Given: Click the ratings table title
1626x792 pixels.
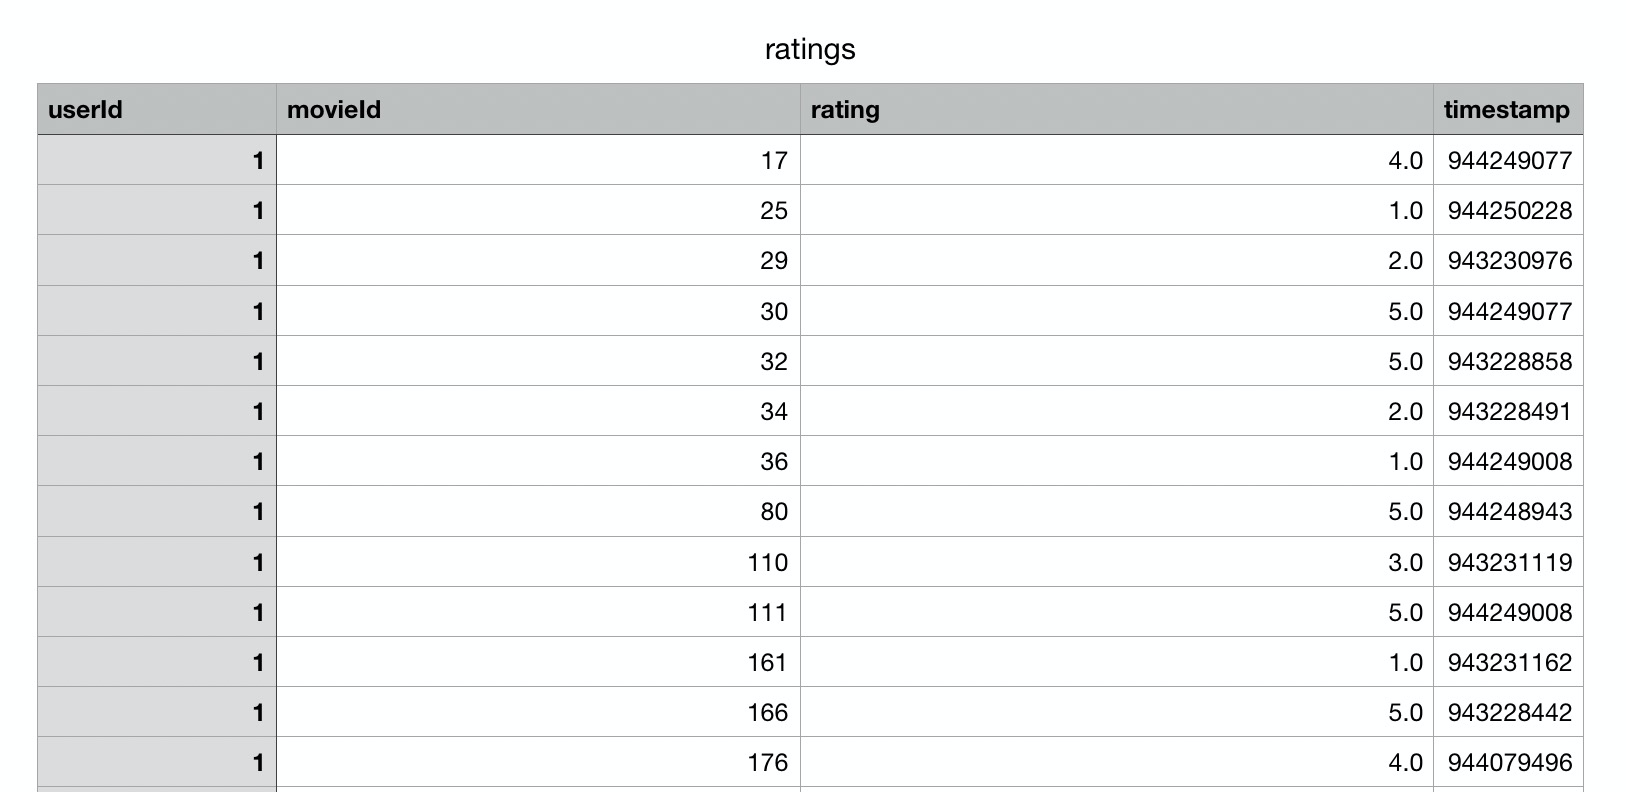Looking at the screenshot, I should tap(810, 49).
